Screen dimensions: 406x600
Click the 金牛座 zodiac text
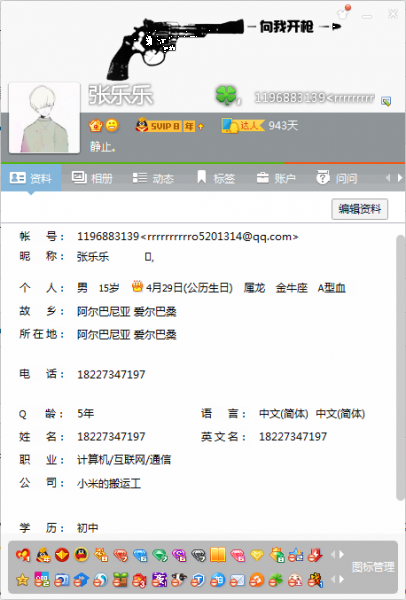pos(292,288)
